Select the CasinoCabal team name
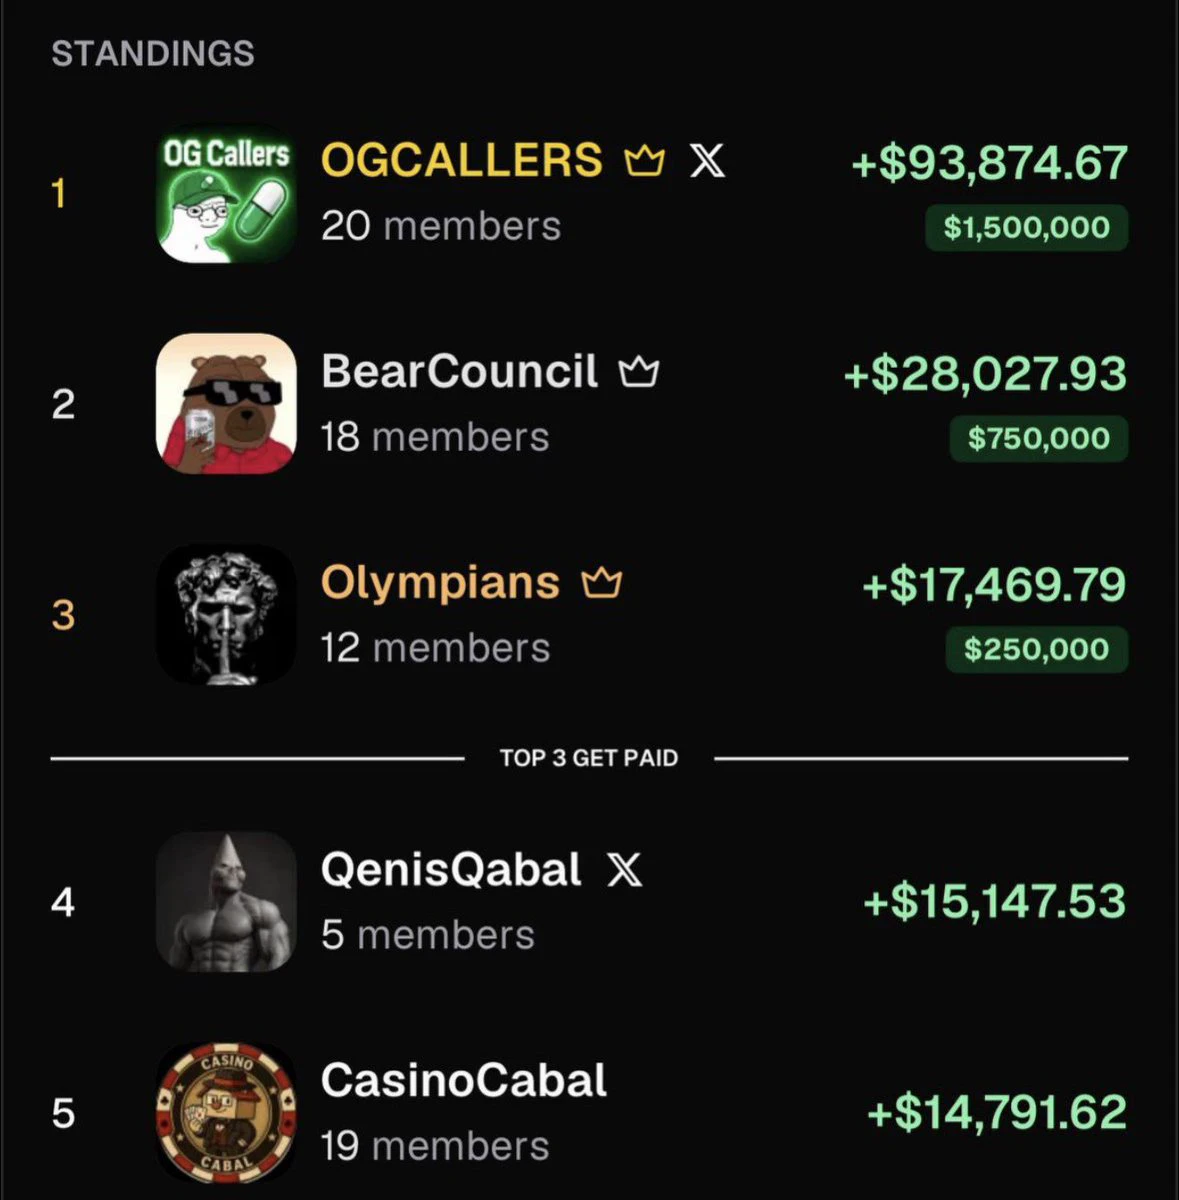The image size is (1179, 1200). pyautogui.click(x=464, y=1080)
